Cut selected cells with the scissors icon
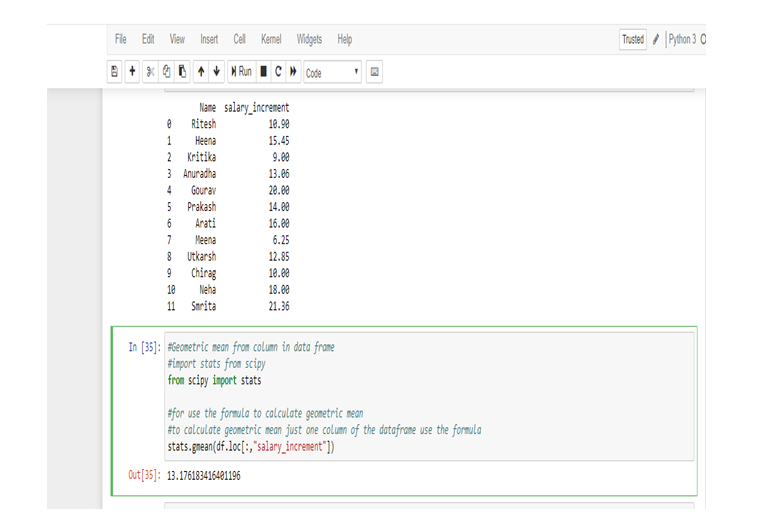 pos(150,72)
